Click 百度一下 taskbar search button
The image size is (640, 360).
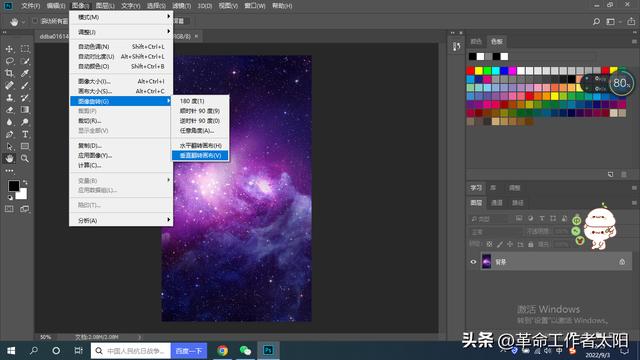click(189, 351)
